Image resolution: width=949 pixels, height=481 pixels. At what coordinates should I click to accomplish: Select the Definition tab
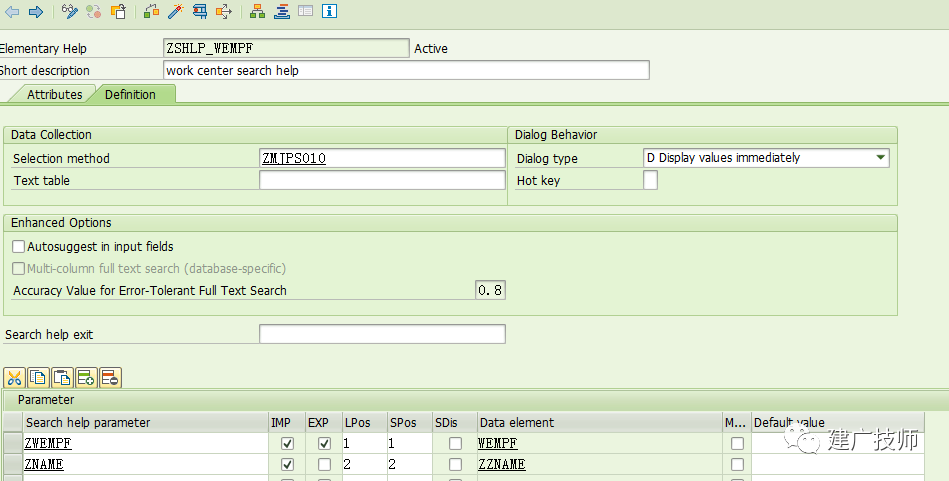130,94
